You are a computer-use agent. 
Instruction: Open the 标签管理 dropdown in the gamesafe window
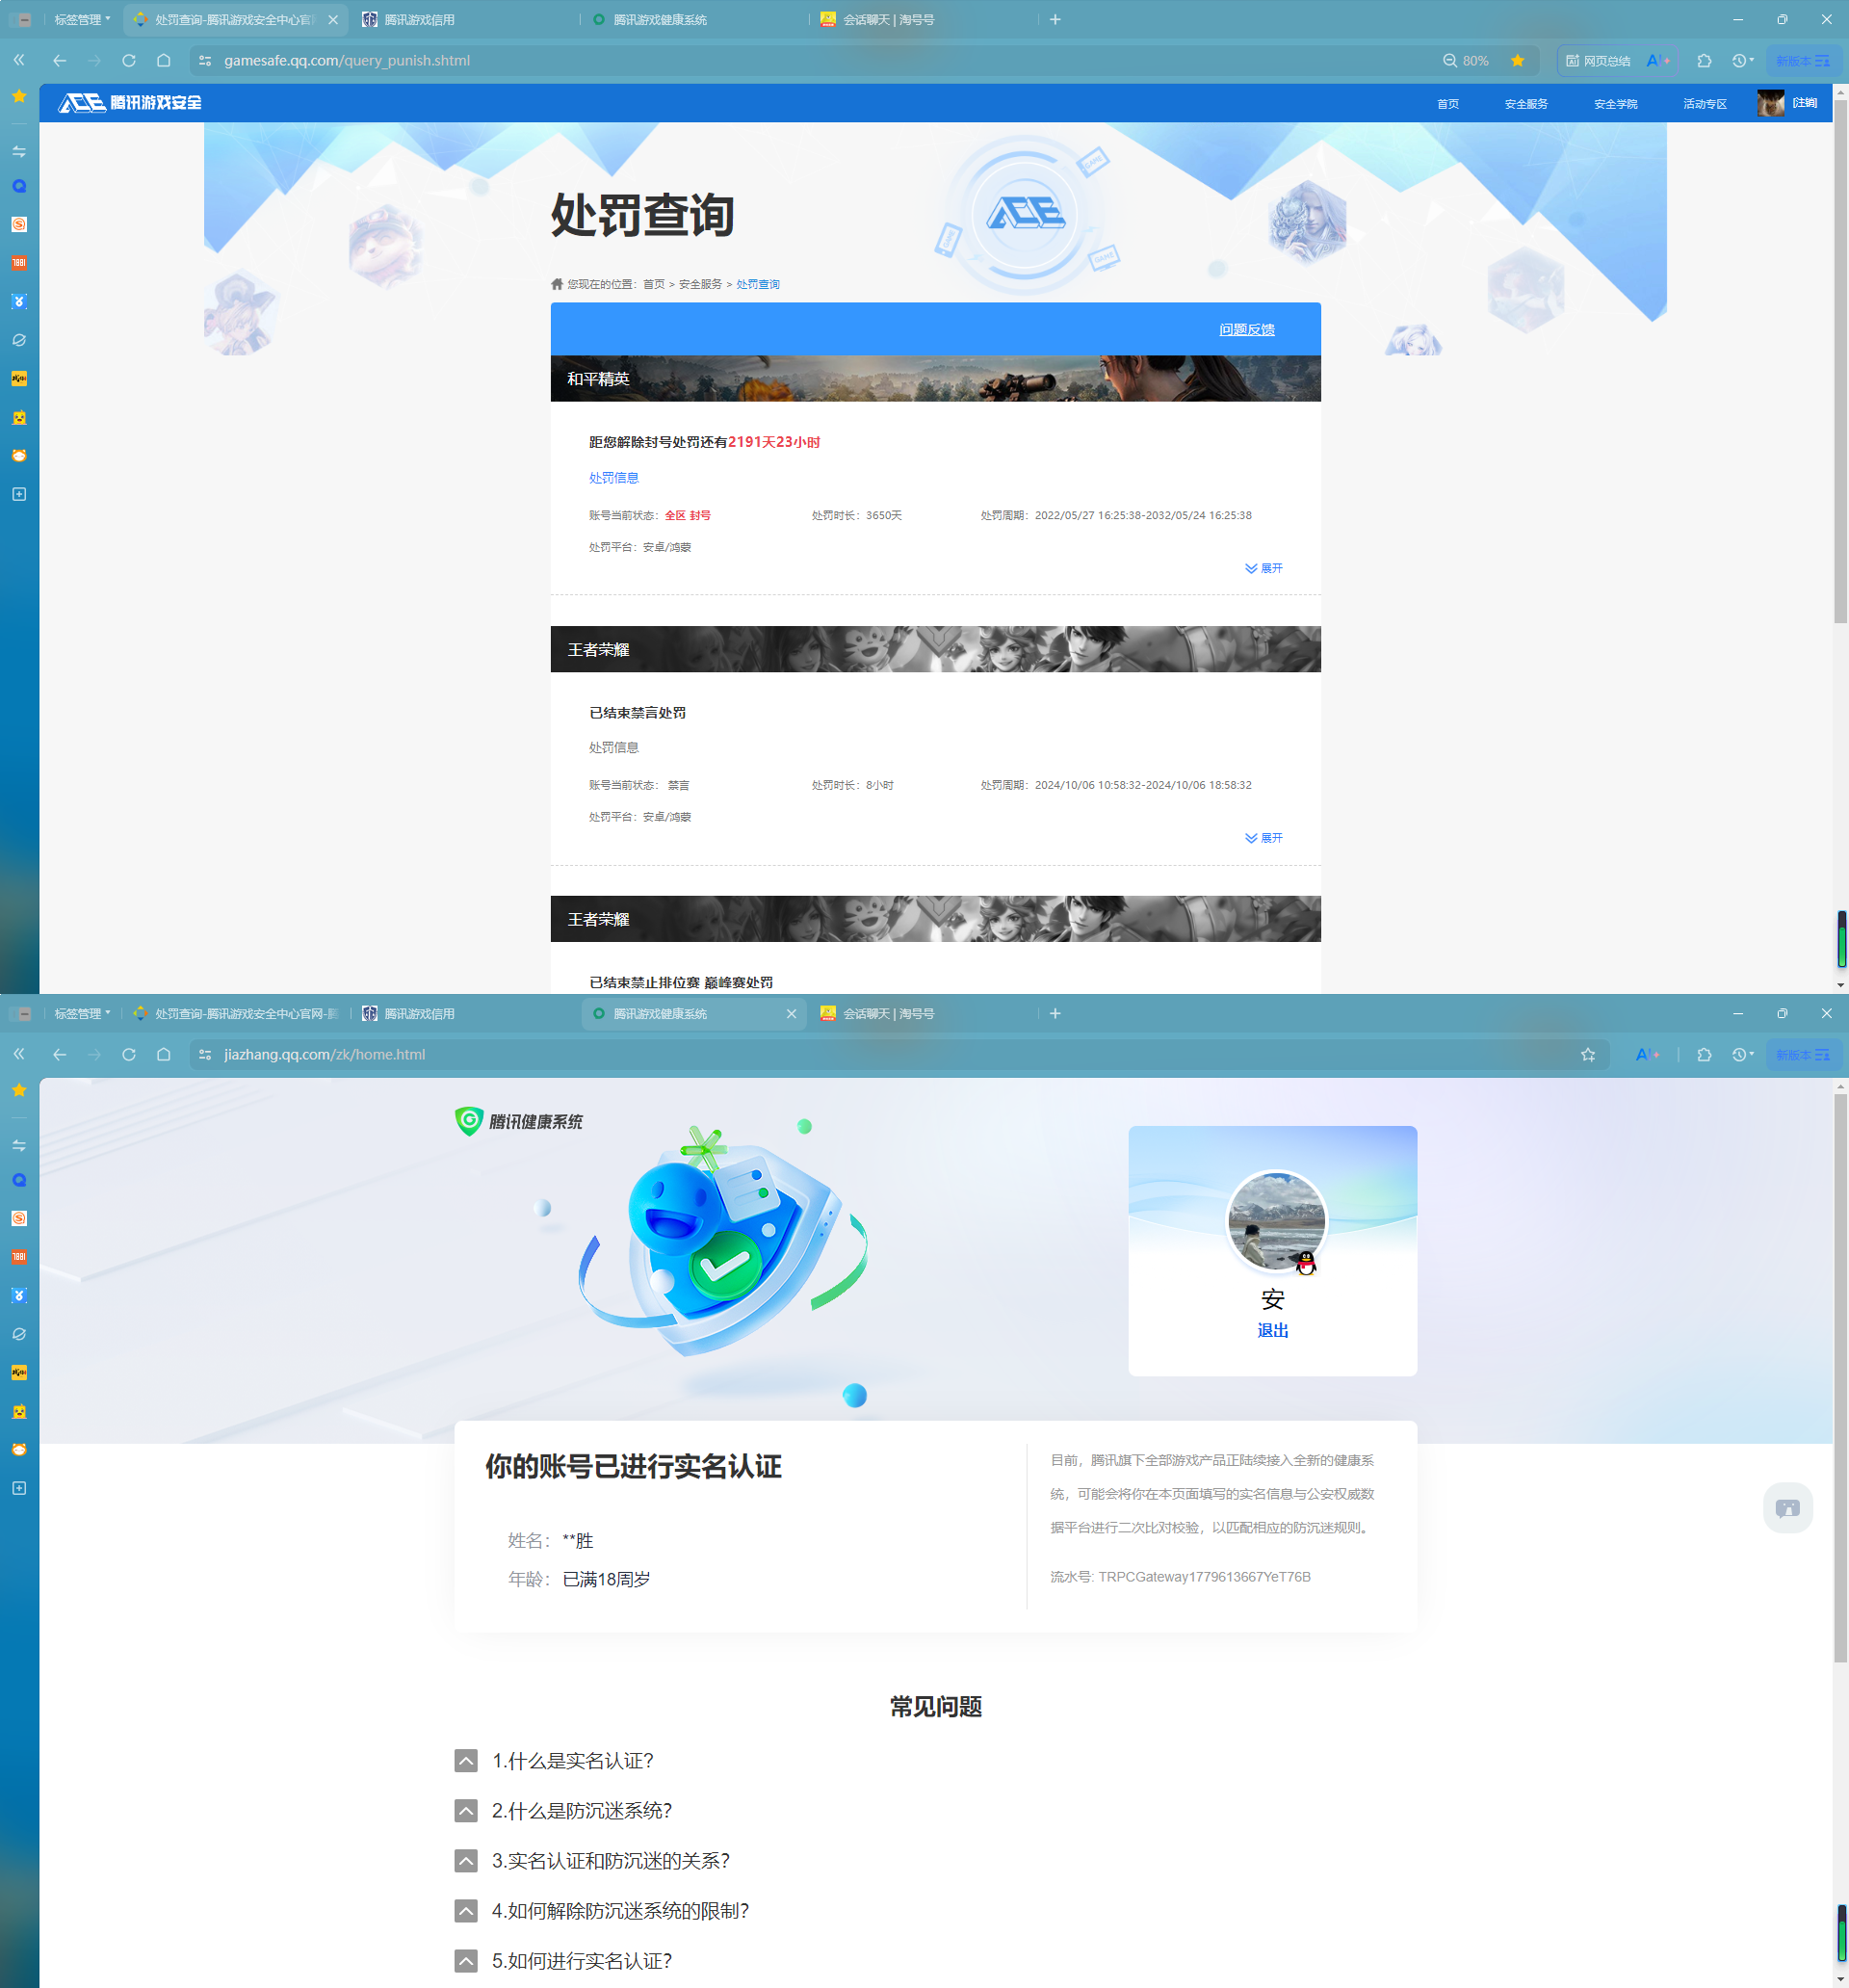click(82, 19)
